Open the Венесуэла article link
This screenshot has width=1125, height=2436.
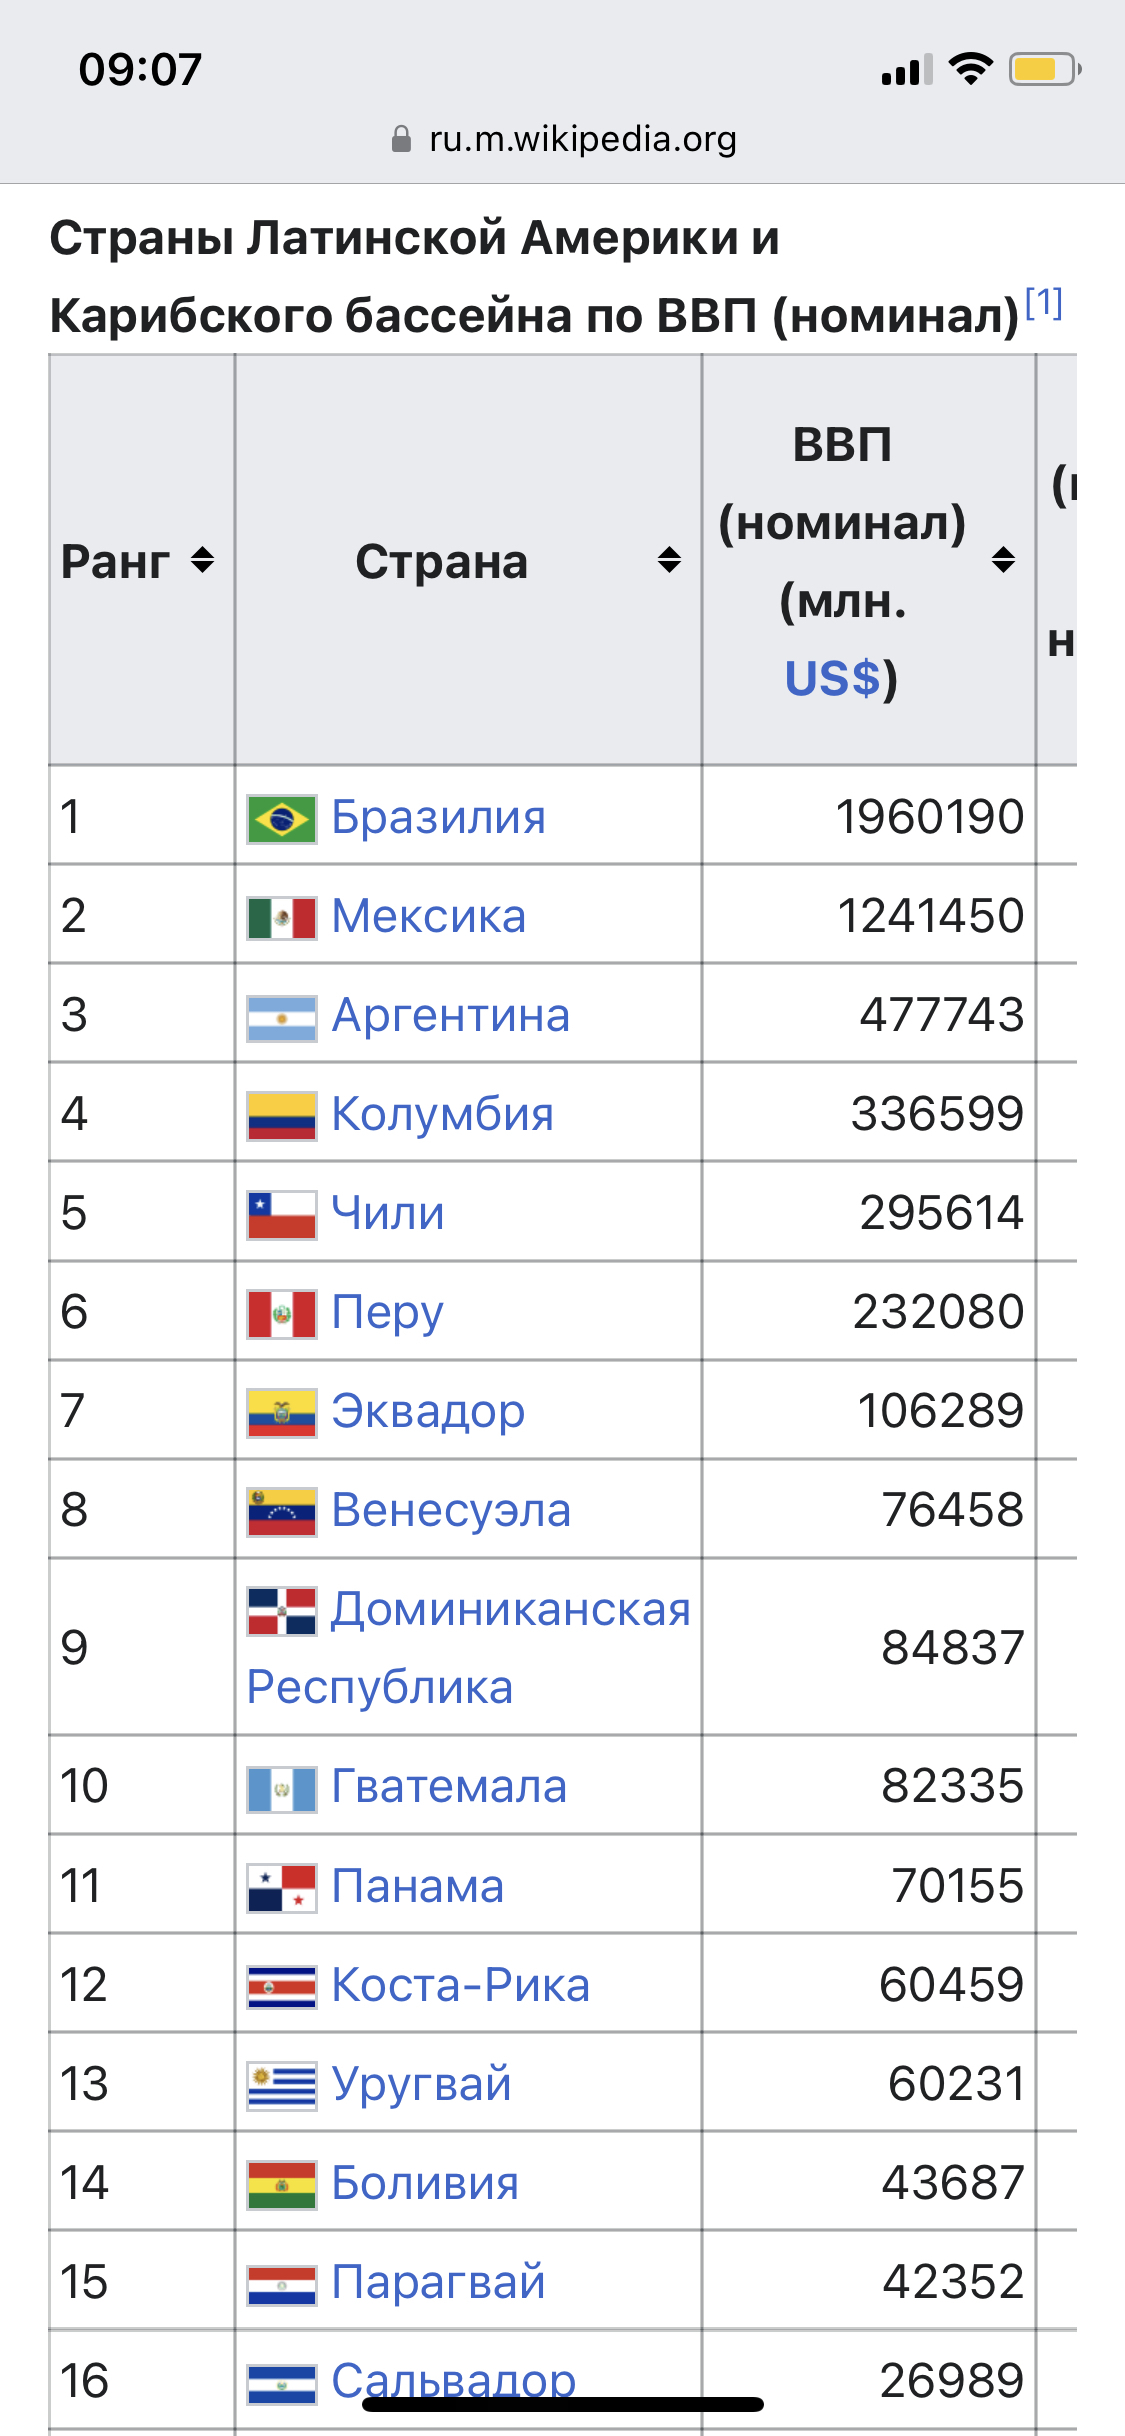pos(450,1510)
